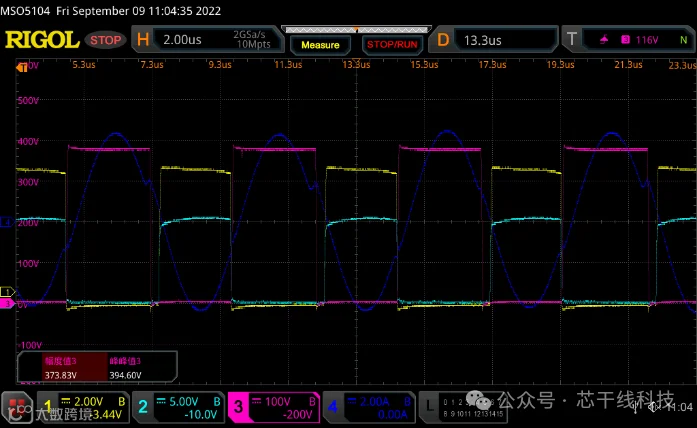Image resolution: width=697 pixels, height=428 pixels.
Task: Tap the 13.3us center time label
Action: pyautogui.click(x=356, y=65)
